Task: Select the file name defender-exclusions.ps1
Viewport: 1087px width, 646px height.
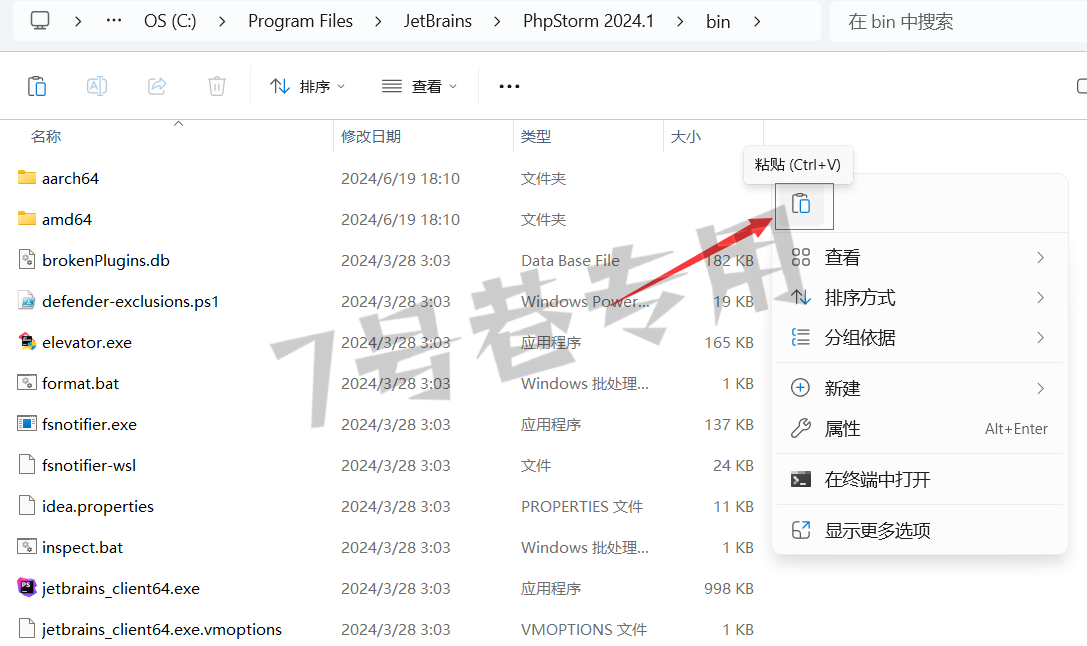Action: (130, 302)
